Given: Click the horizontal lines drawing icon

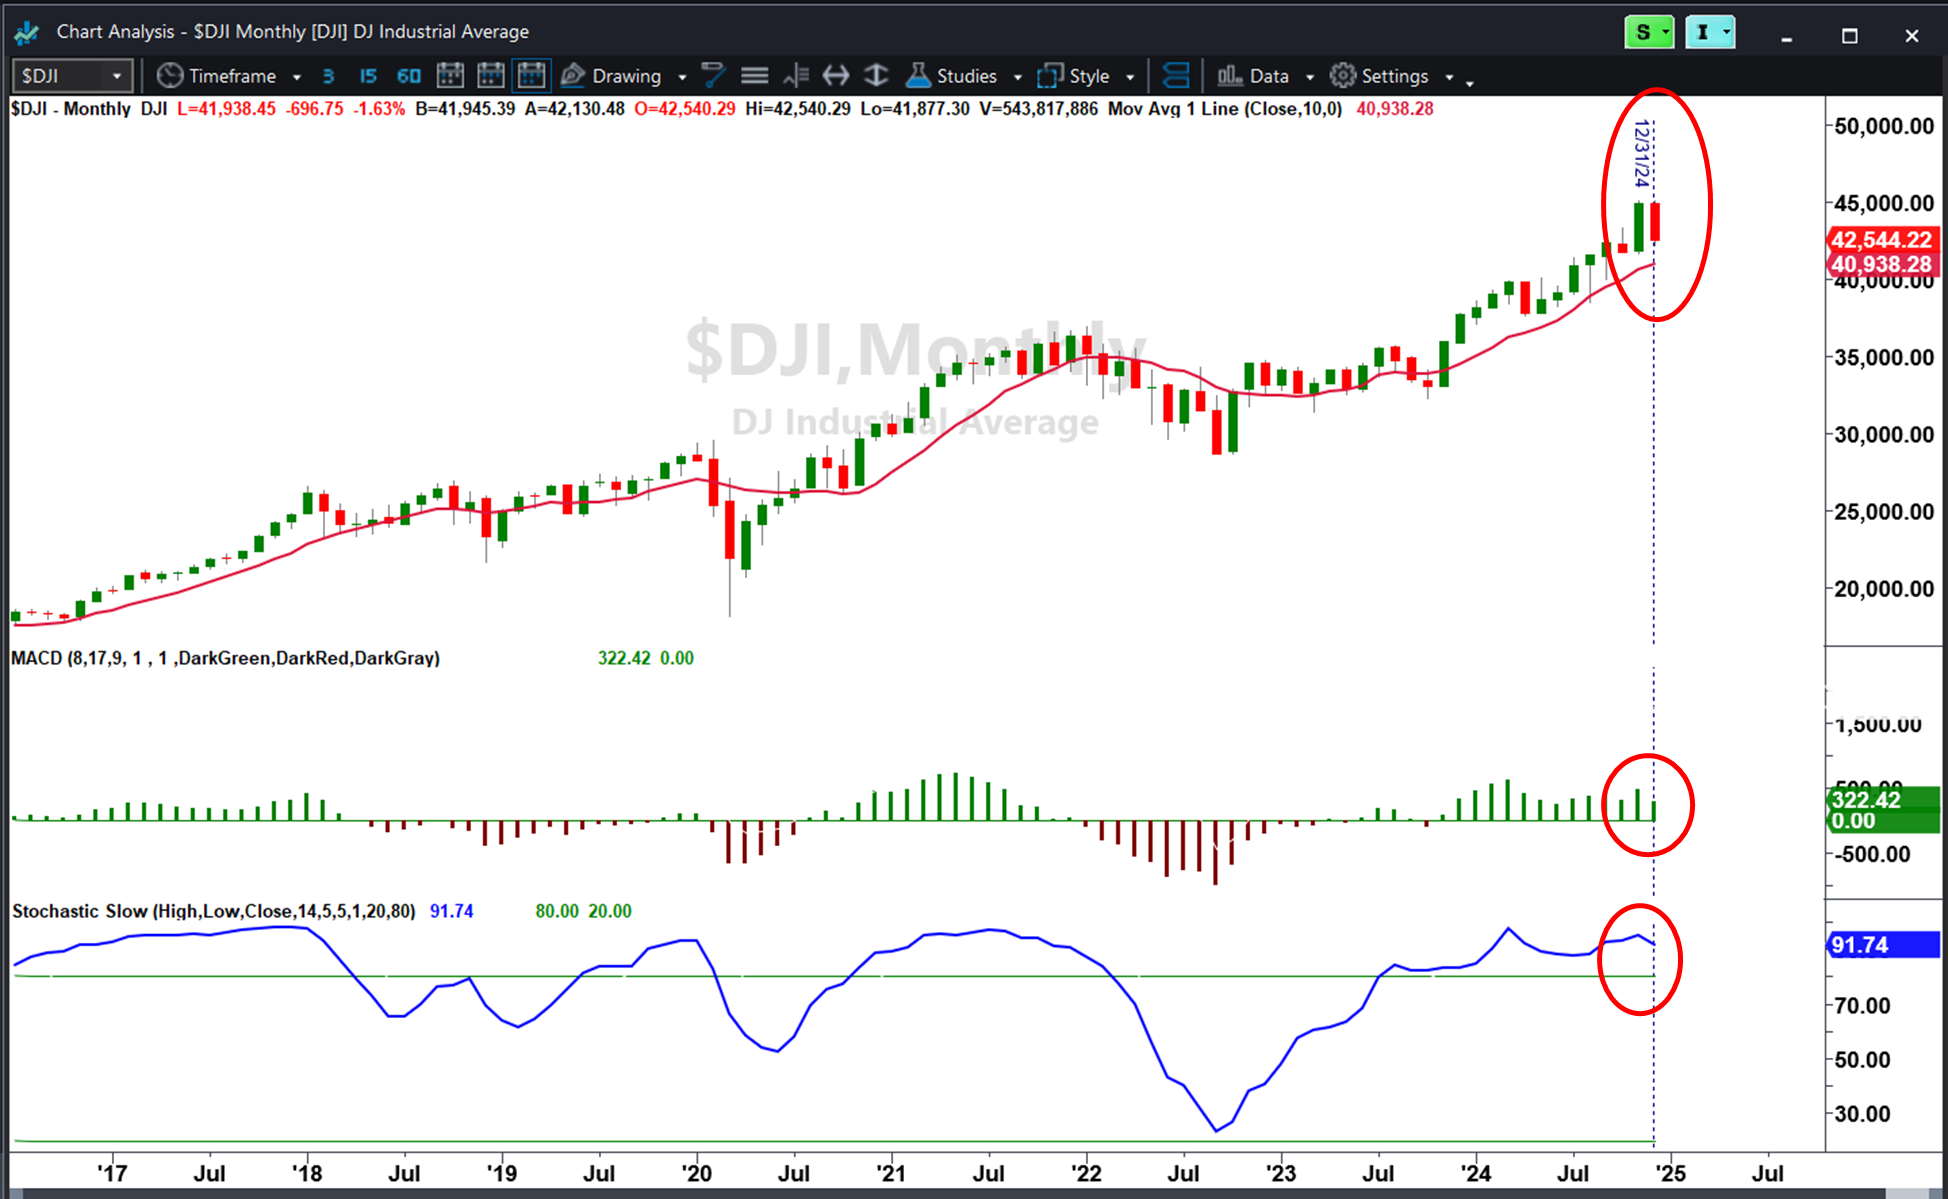Looking at the screenshot, I should pos(754,76).
